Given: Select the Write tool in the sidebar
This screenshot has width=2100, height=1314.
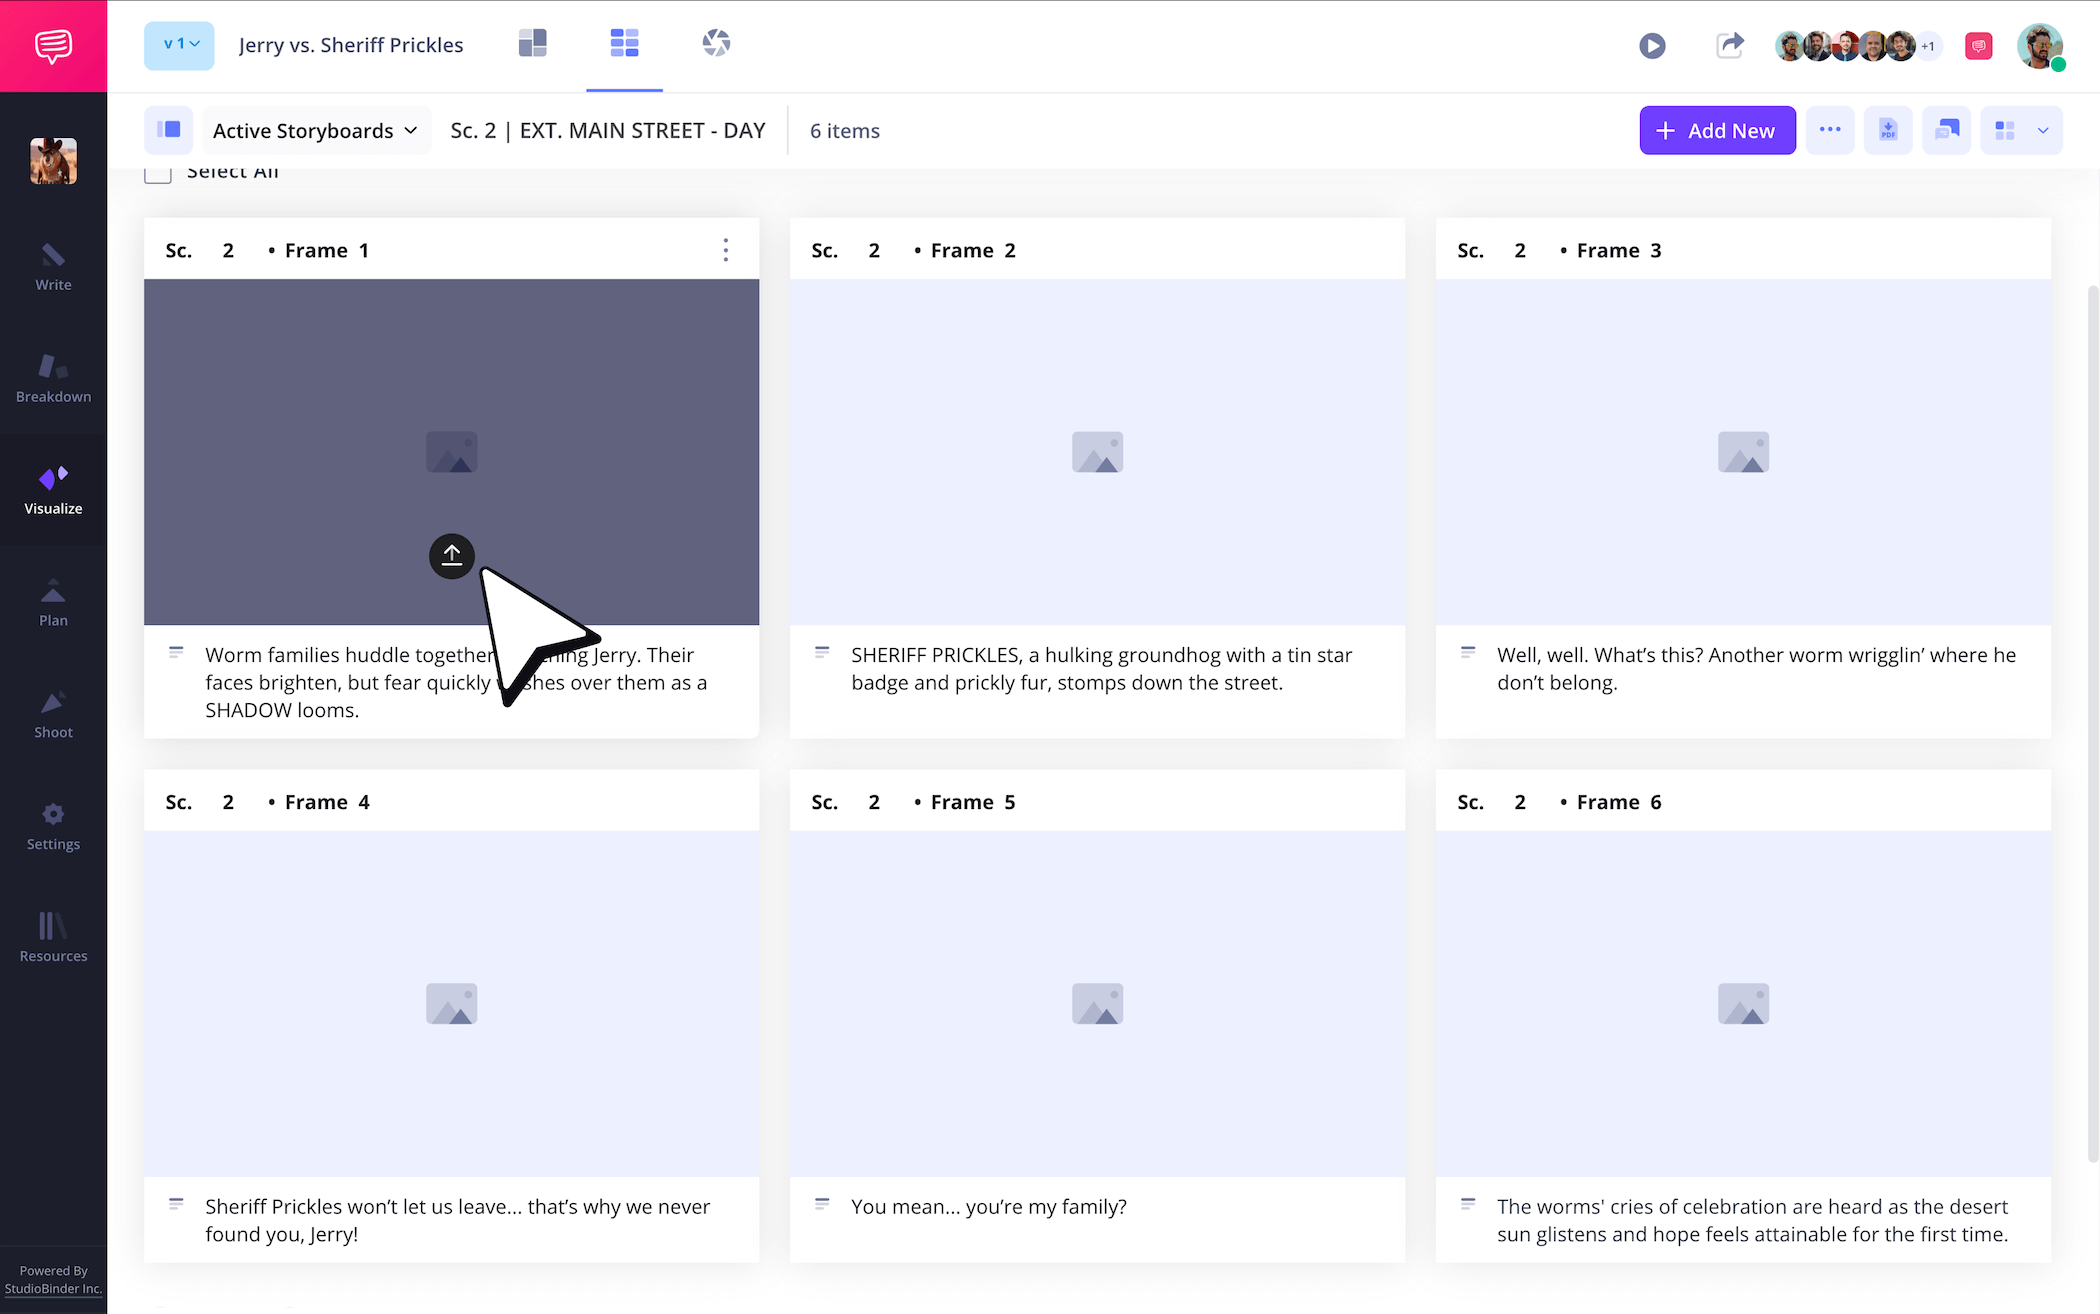Looking at the screenshot, I should click(53, 268).
